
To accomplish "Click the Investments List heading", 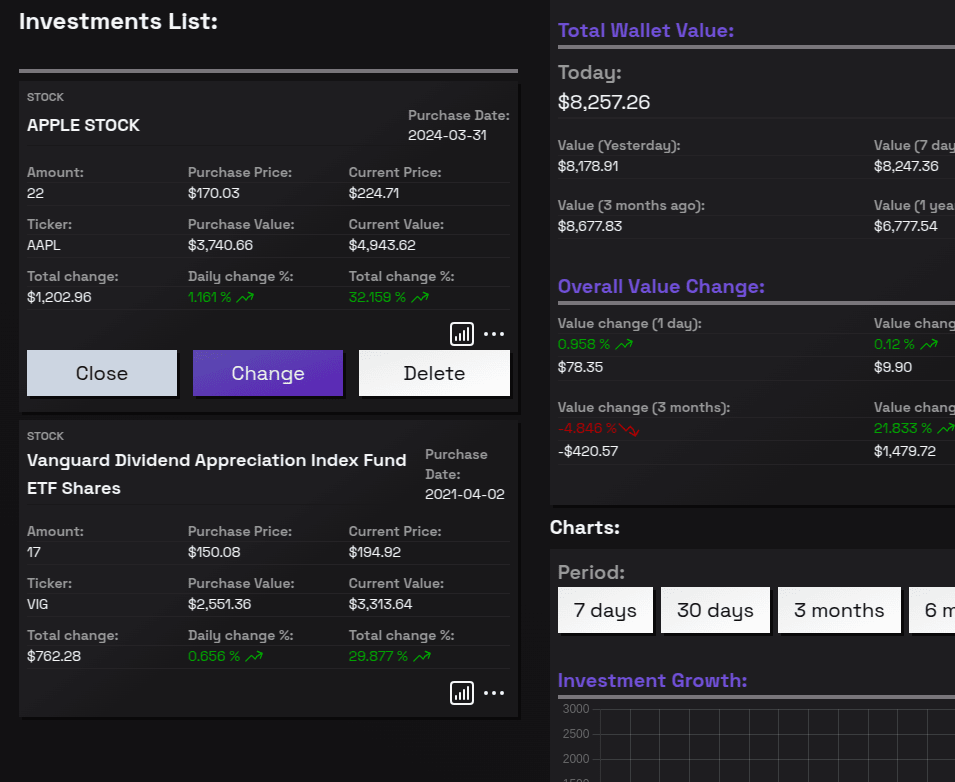I will click(x=118, y=21).
